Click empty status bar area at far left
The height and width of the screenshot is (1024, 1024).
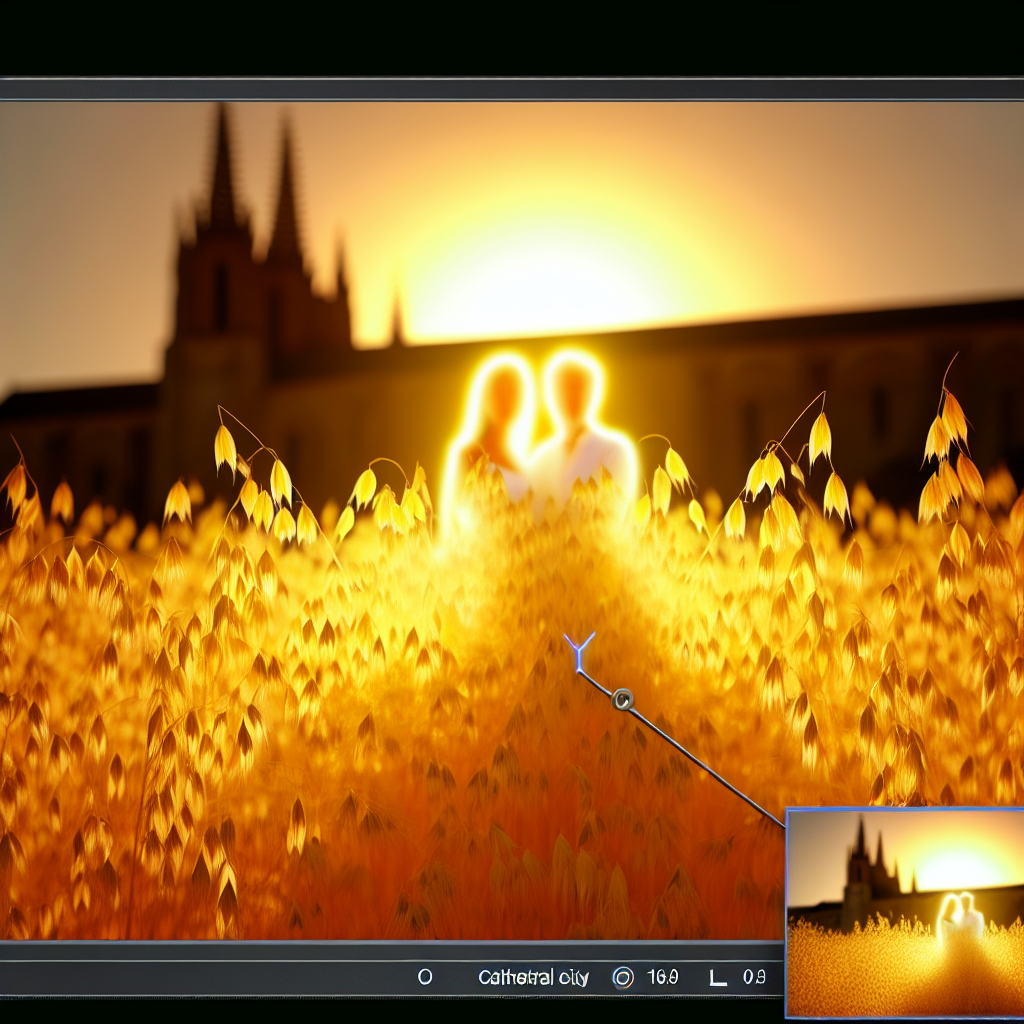(x=150, y=977)
